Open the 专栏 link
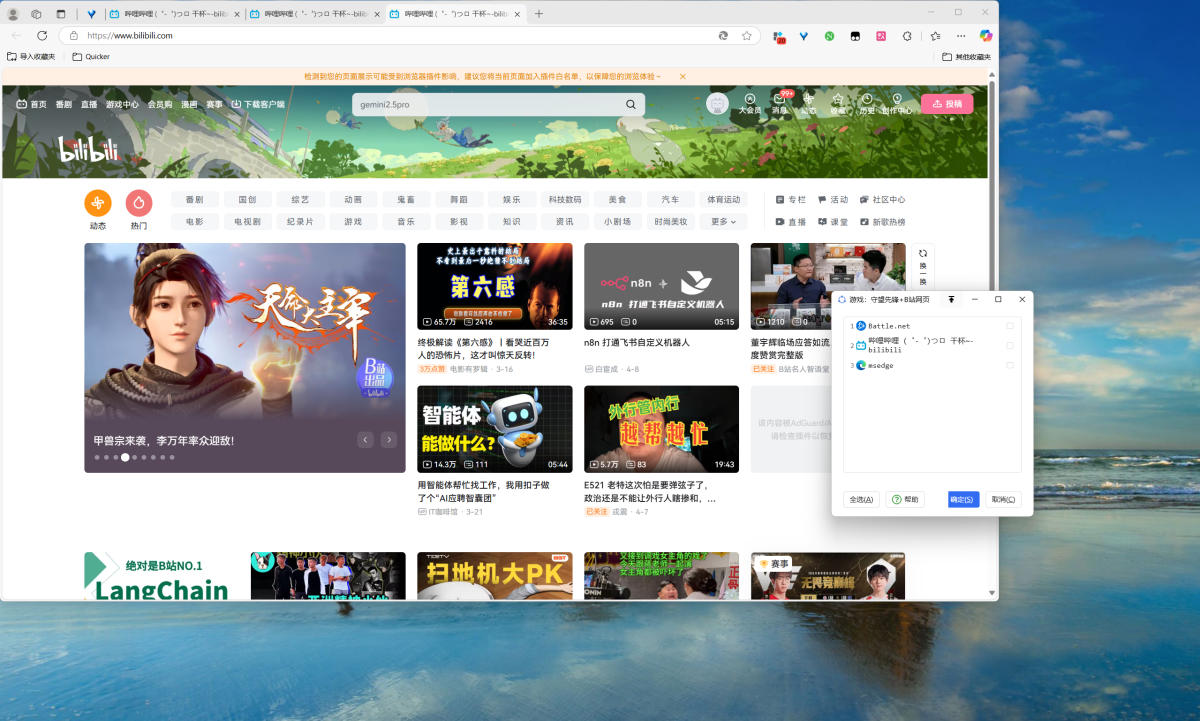Image resolution: width=1200 pixels, height=721 pixels. (x=791, y=200)
